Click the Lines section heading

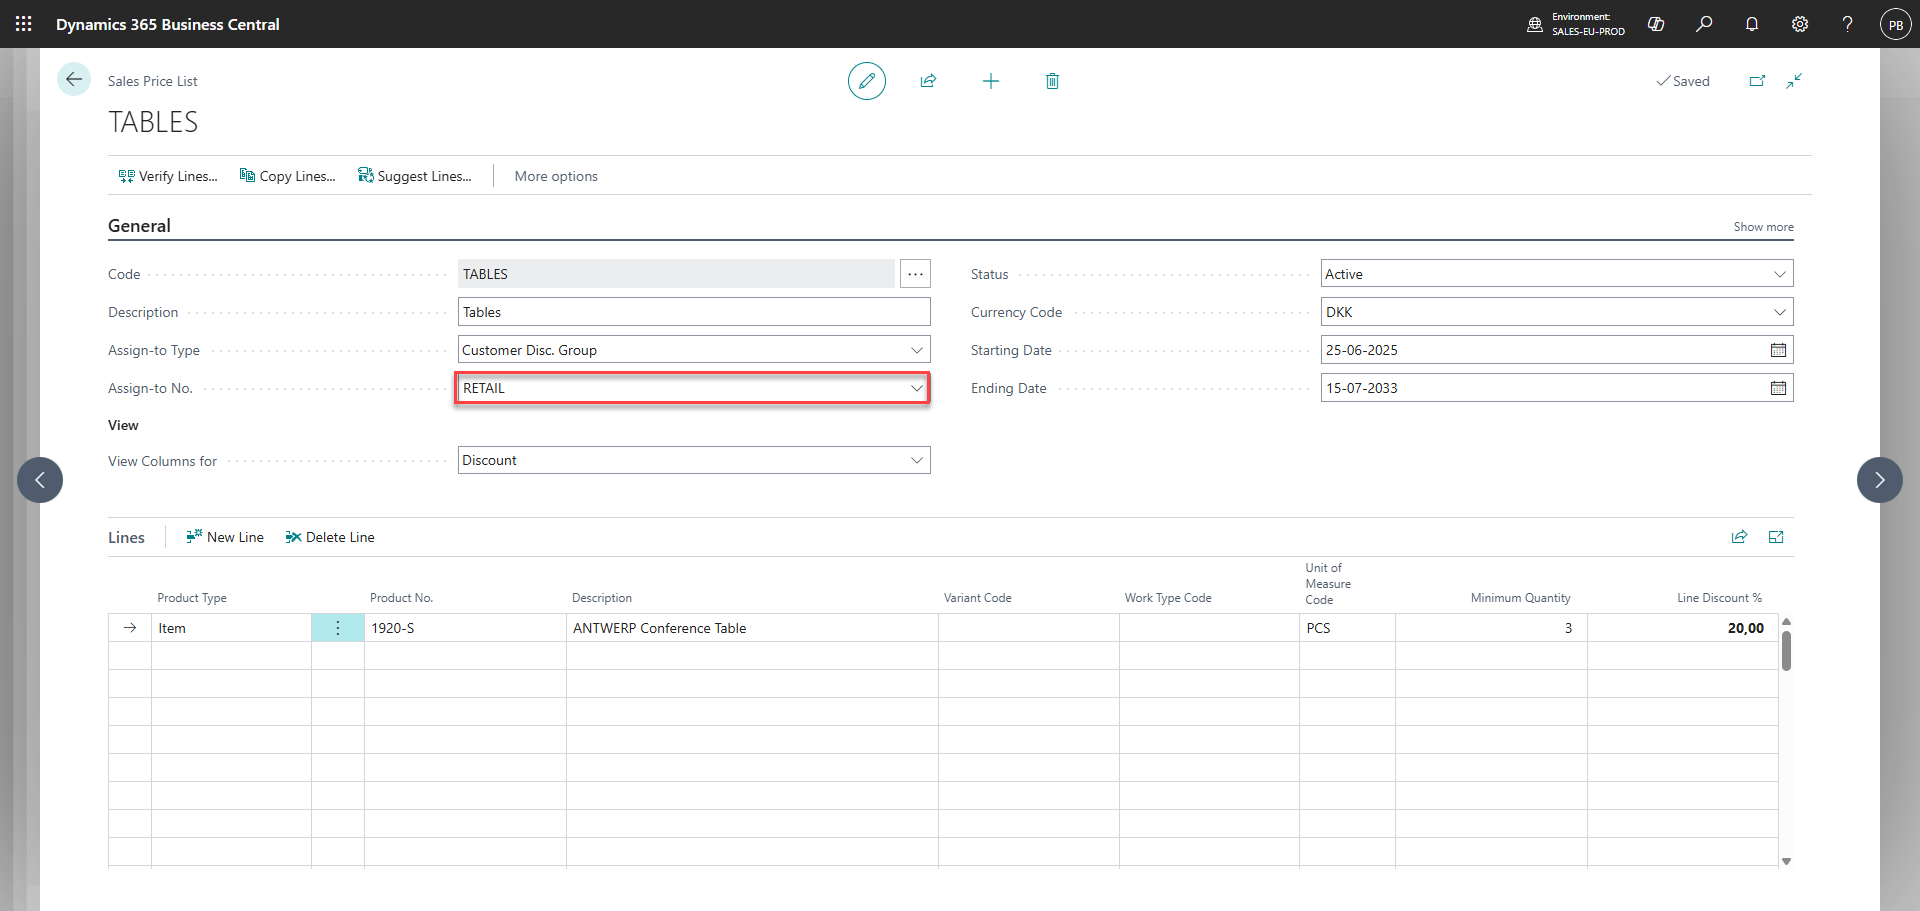[126, 538]
